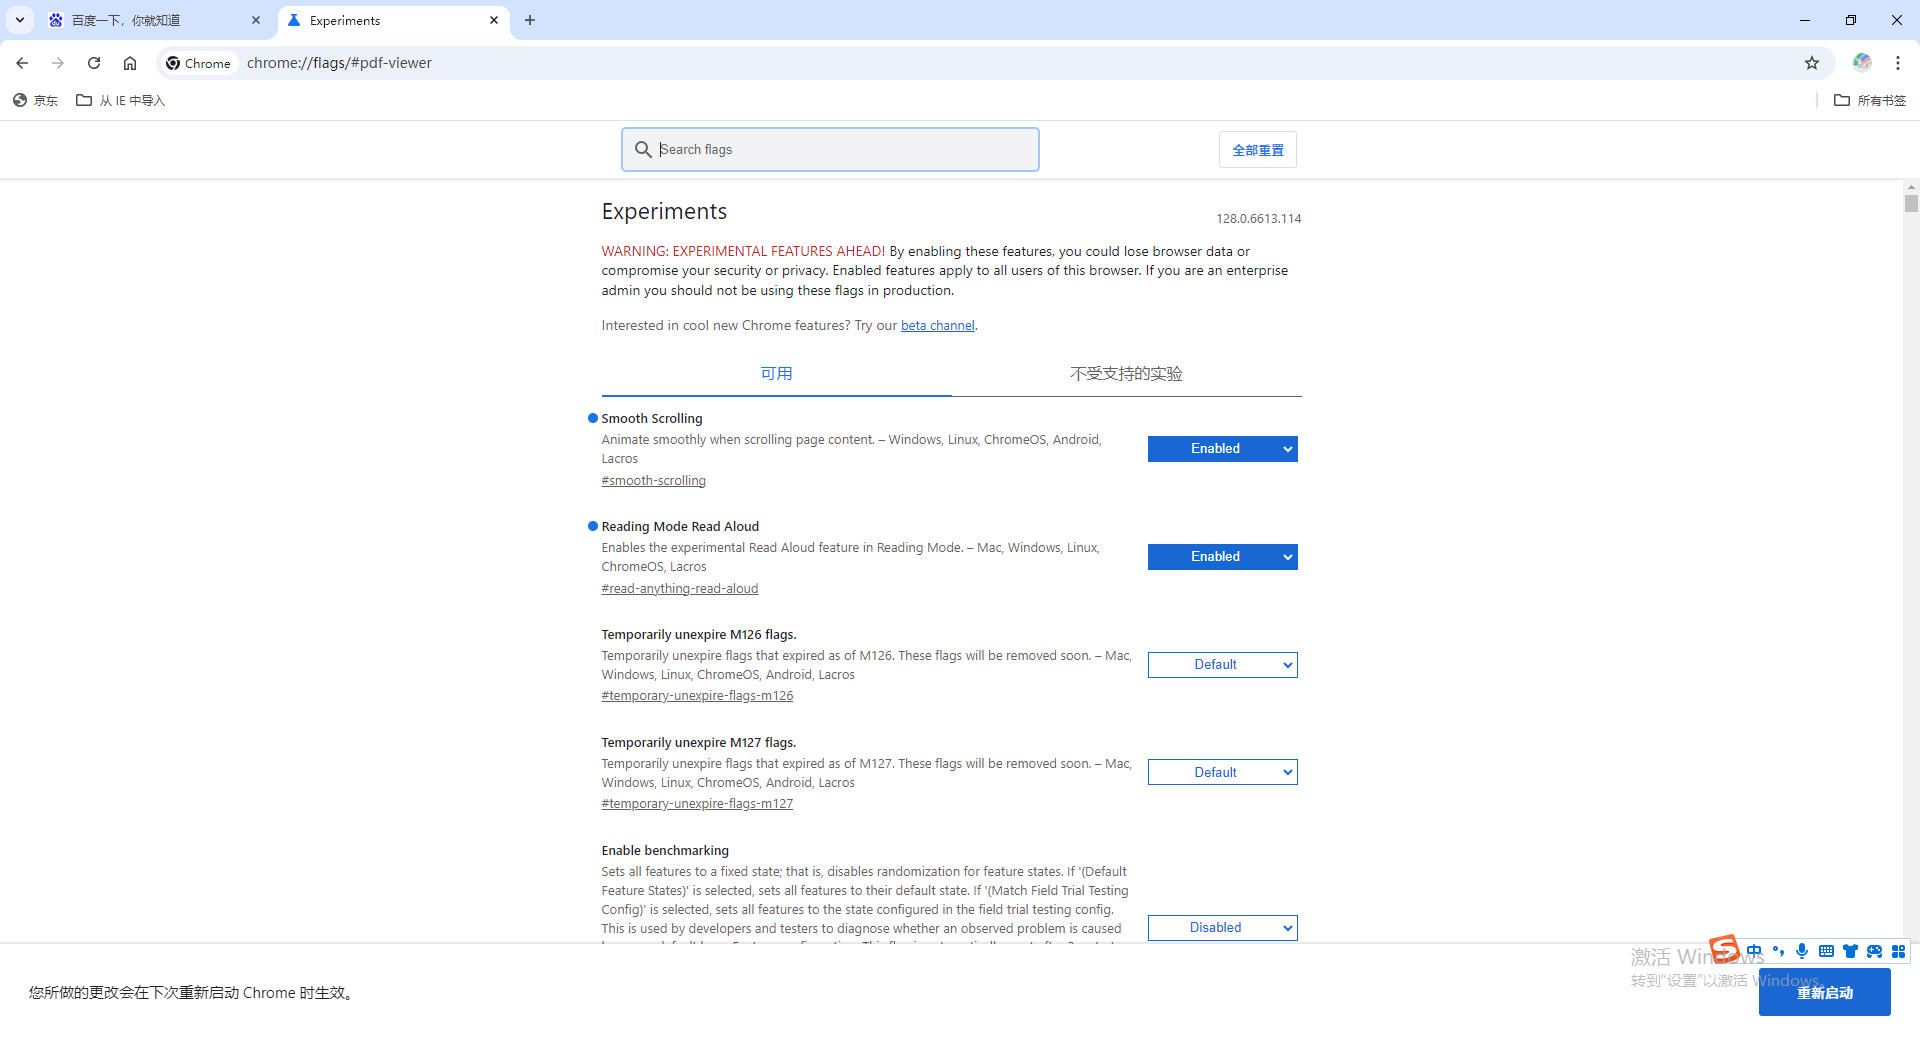Viewport: 1920px width, 1040px height.
Task: Click the 重新启动 relaunch button
Action: [x=1824, y=992]
